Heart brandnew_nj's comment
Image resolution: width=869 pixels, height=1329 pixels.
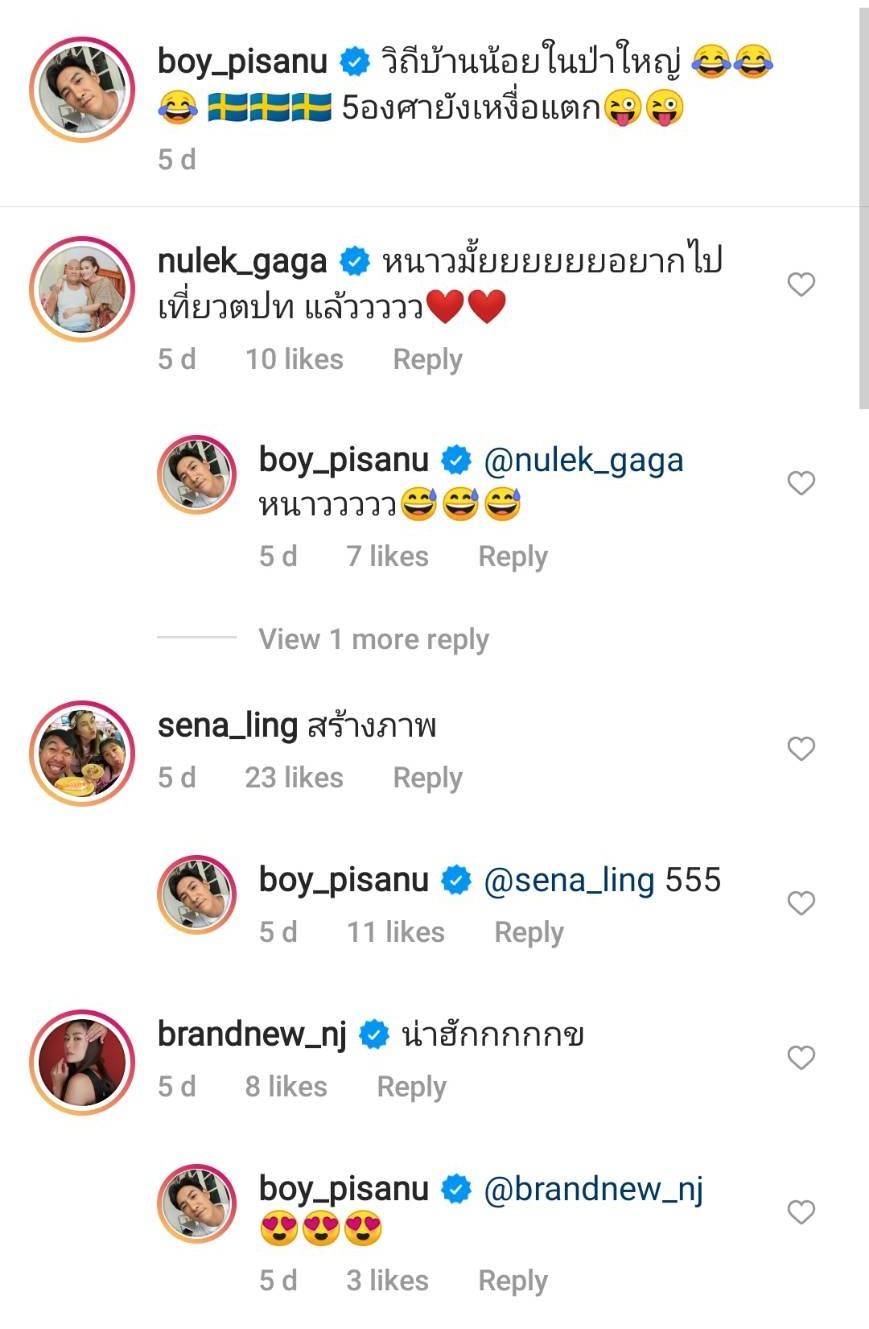[801, 1057]
